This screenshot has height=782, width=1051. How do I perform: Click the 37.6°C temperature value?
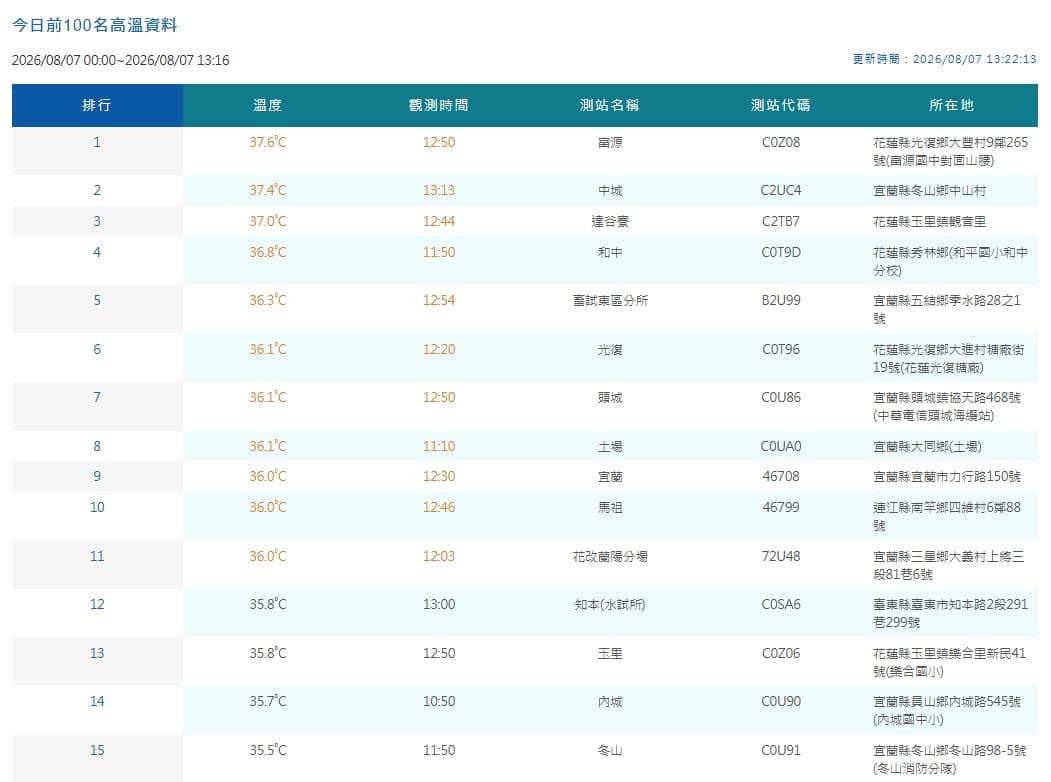(268, 142)
